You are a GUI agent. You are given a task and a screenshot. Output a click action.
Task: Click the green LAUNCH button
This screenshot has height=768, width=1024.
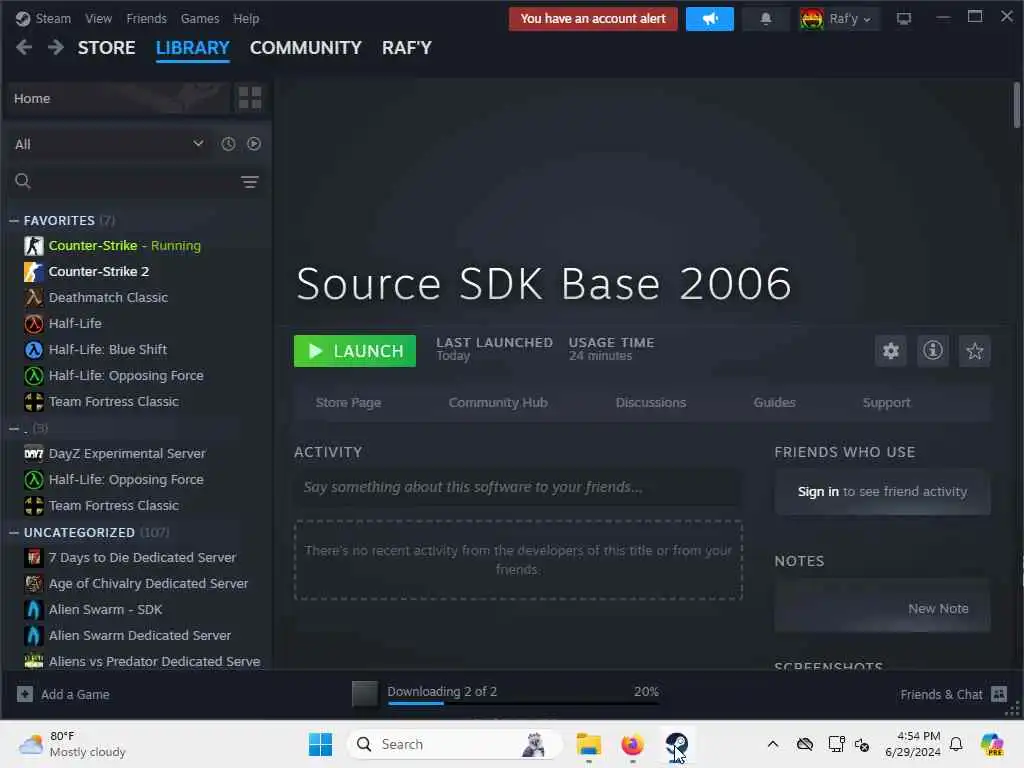(355, 351)
